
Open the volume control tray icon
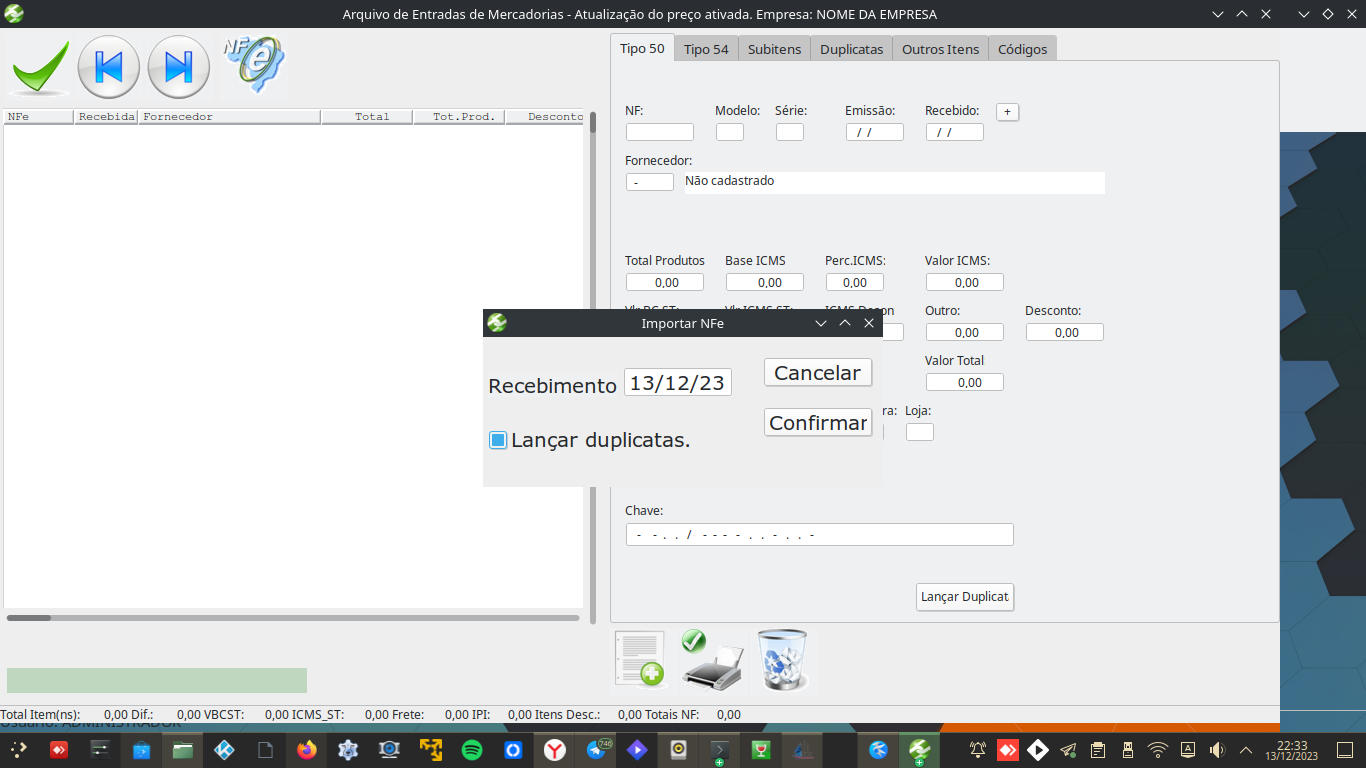(1216, 749)
